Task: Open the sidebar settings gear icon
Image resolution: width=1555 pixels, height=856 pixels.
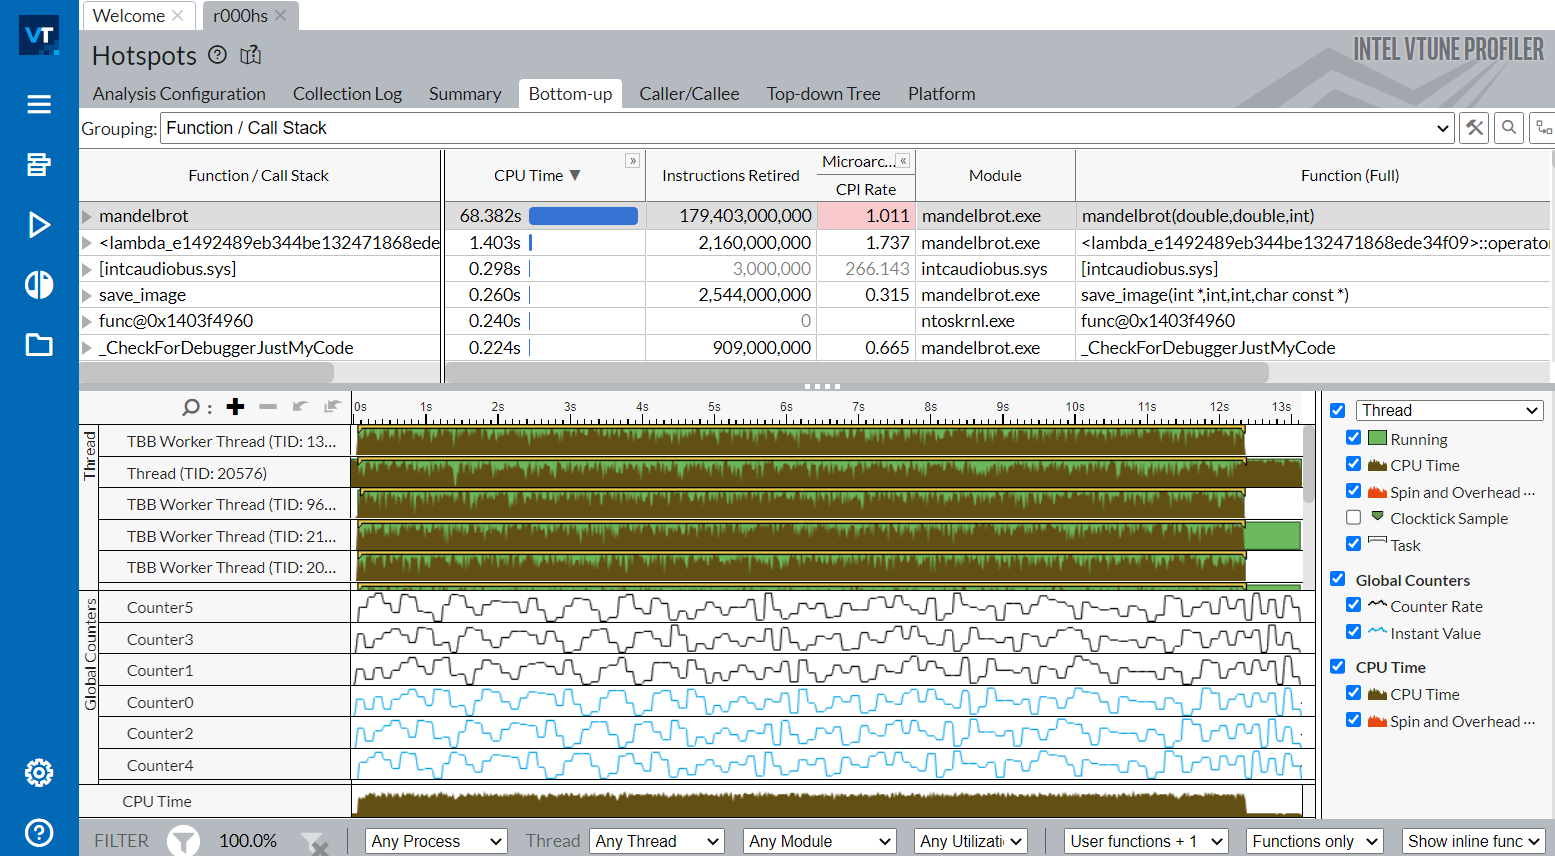Action: coord(39,772)
